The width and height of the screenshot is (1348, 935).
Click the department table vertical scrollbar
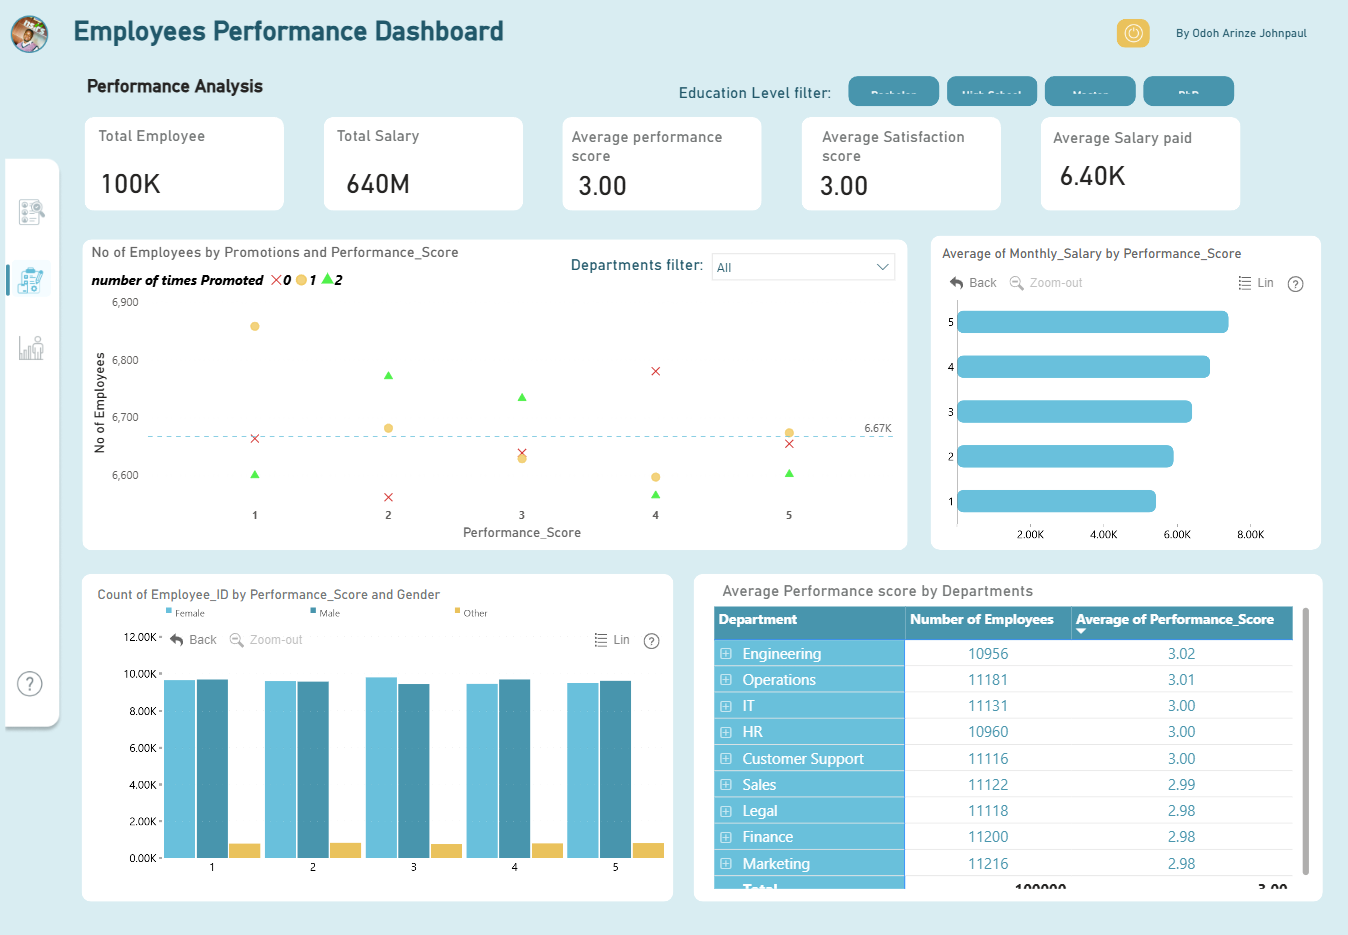pos(1306,742)
